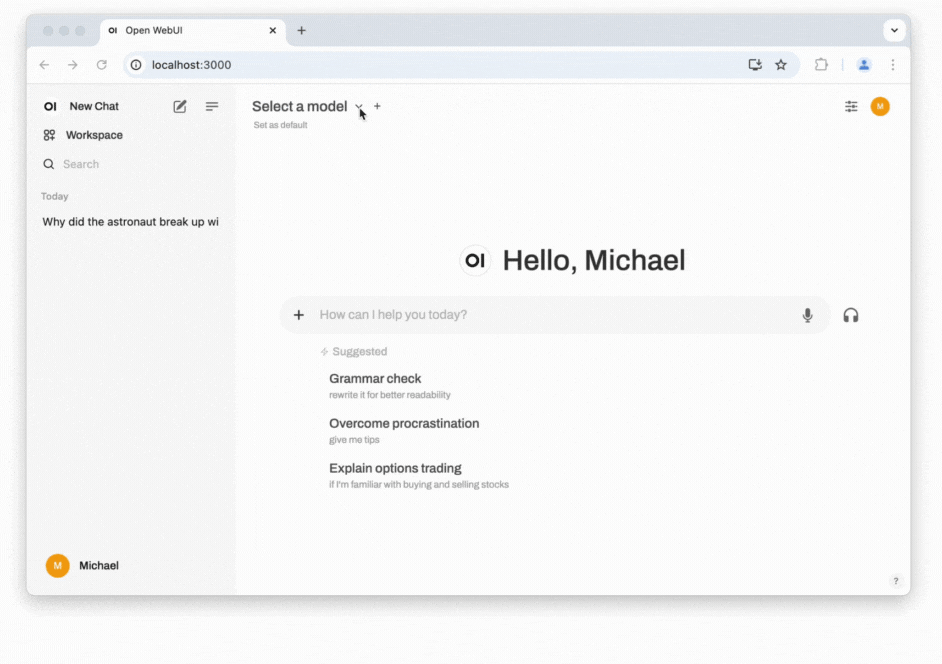Click the Search icon in the sidebar

(48, 163)
